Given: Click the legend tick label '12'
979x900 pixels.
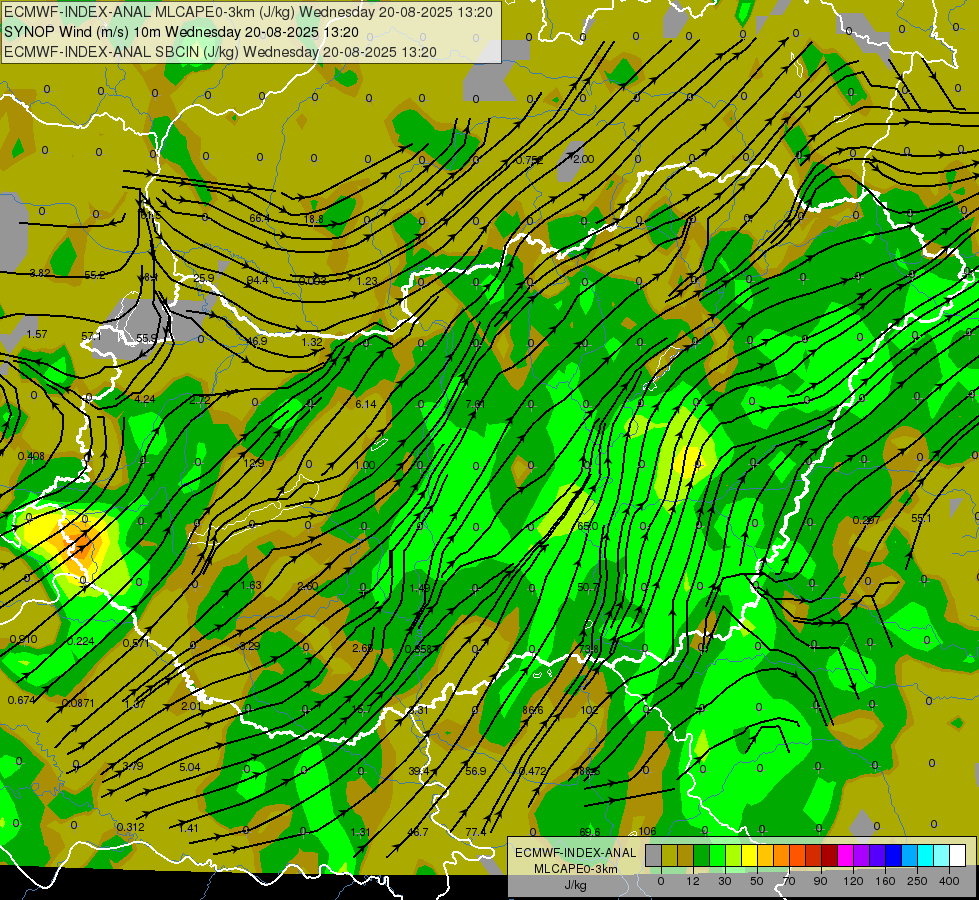Looking at the screenshot, I should coord(693,881).
